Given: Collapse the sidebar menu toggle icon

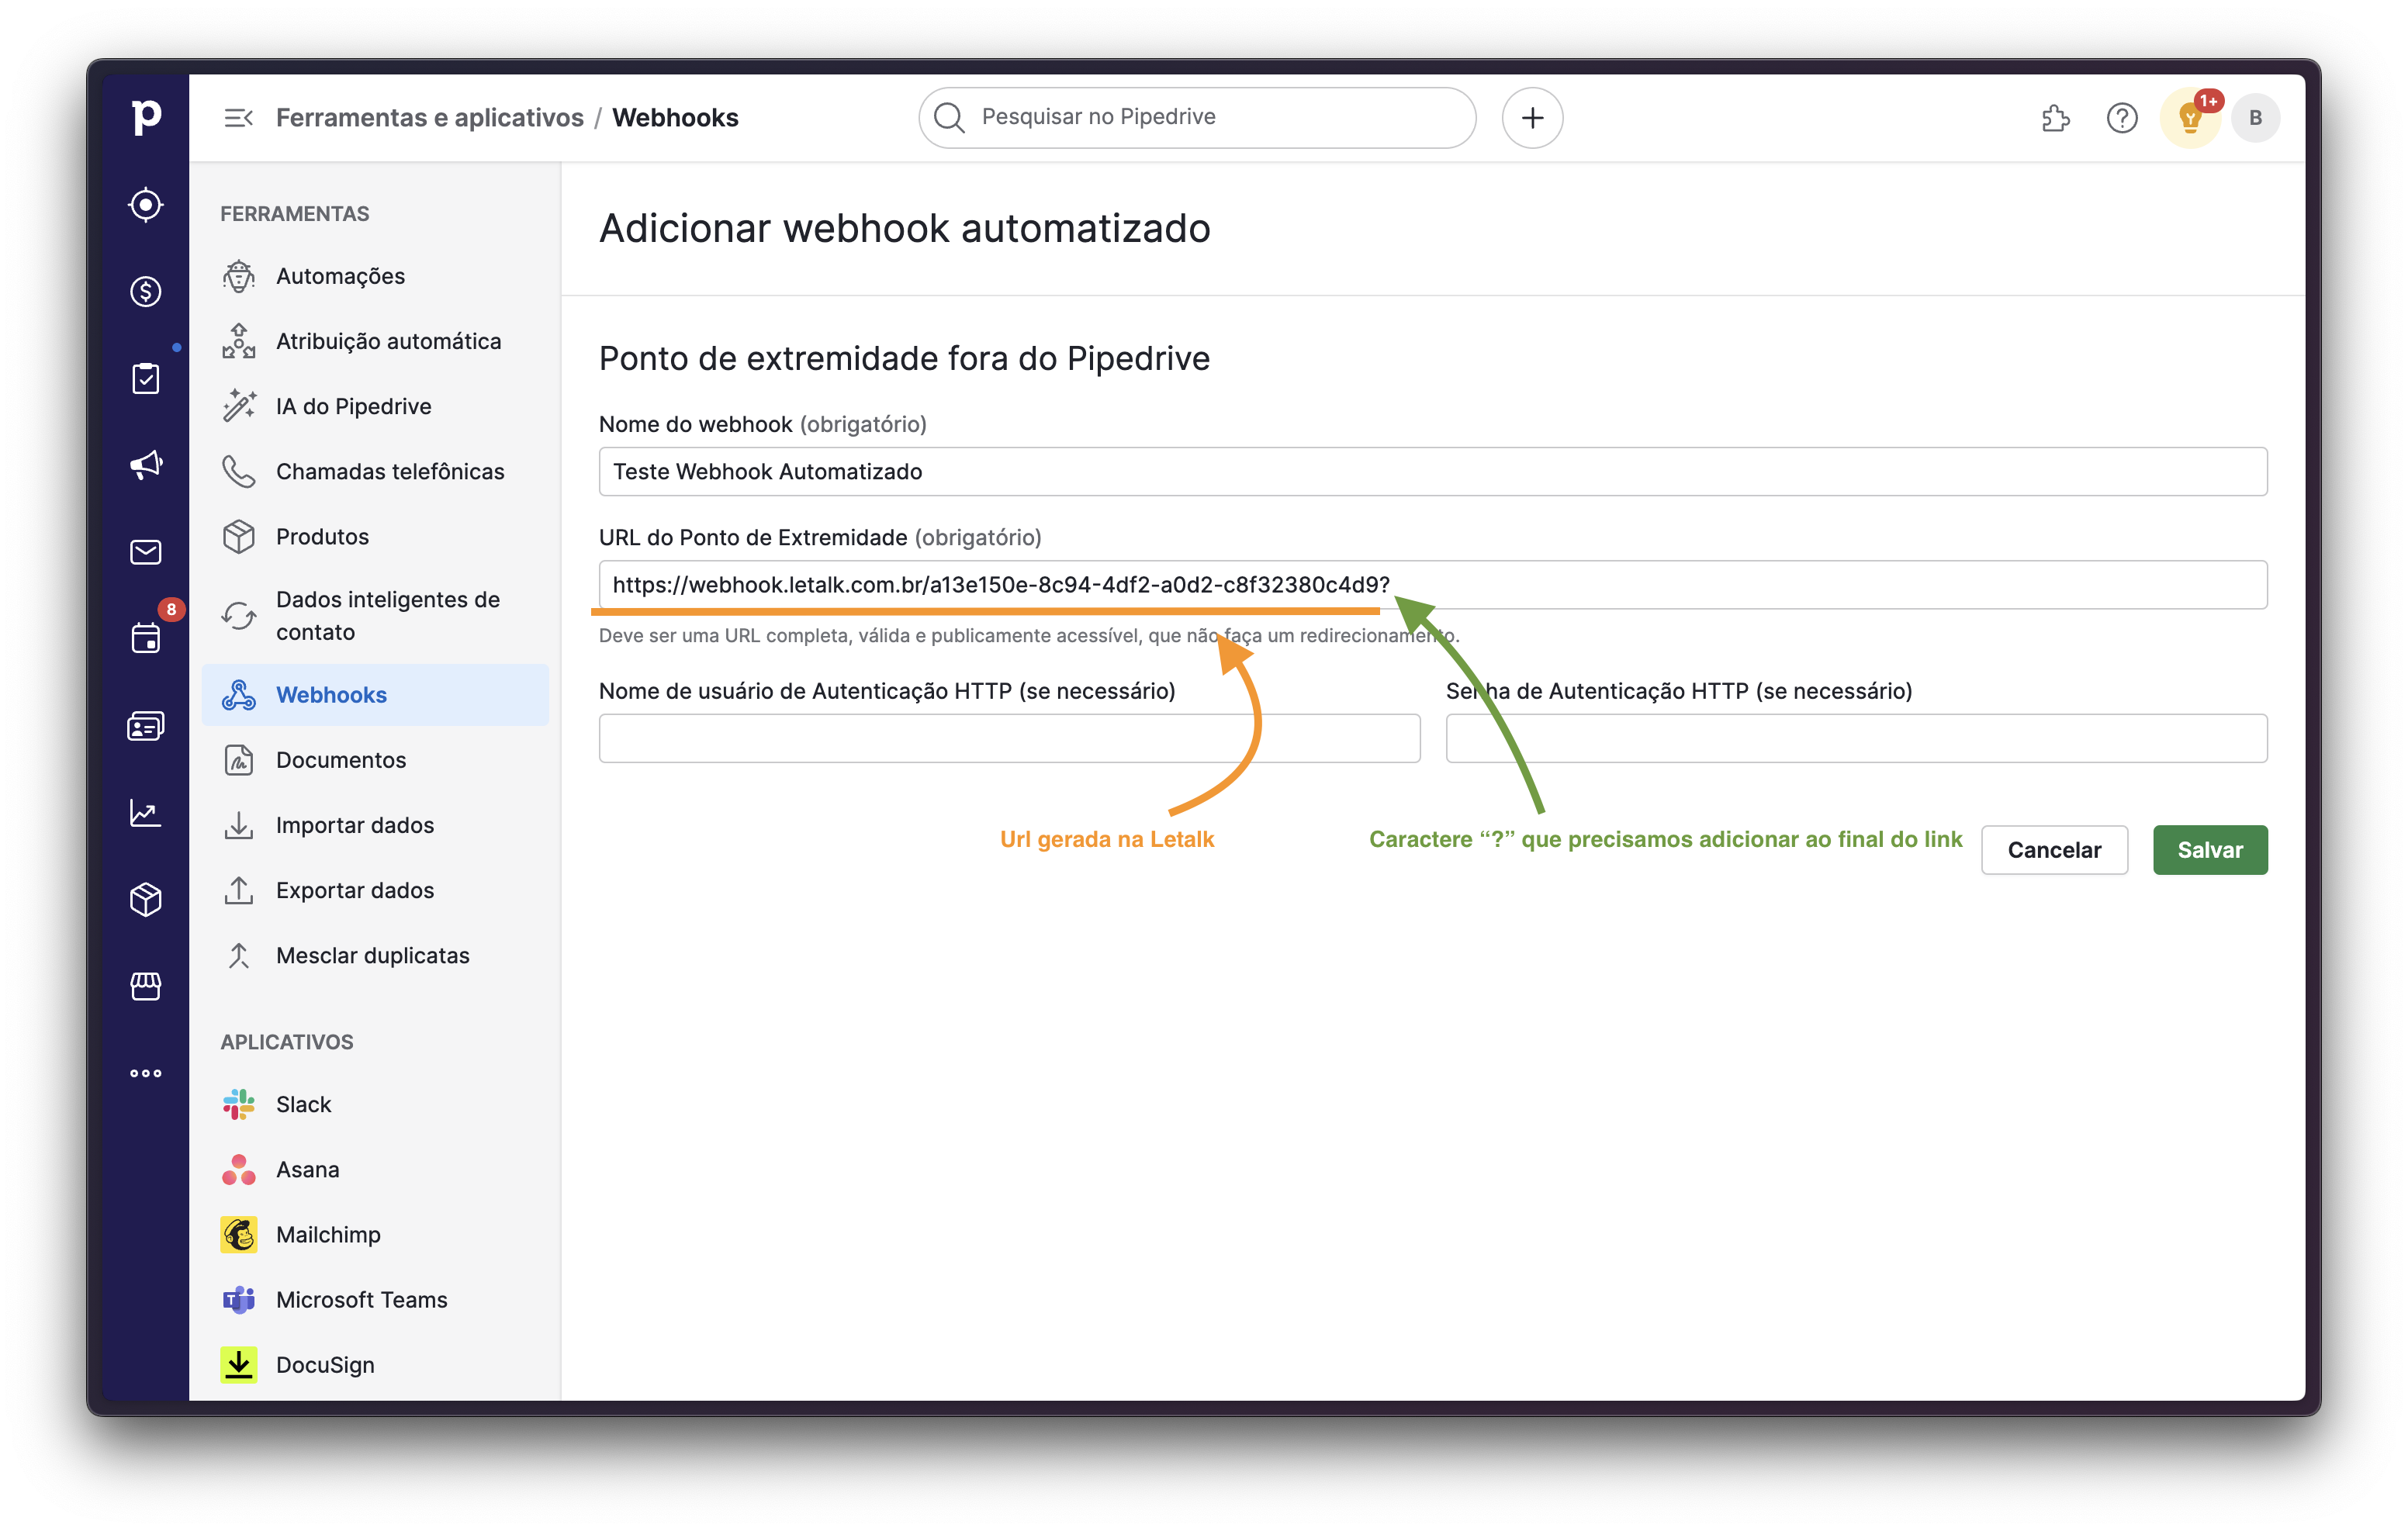Looking at the screenshot, I should (238, 118).
